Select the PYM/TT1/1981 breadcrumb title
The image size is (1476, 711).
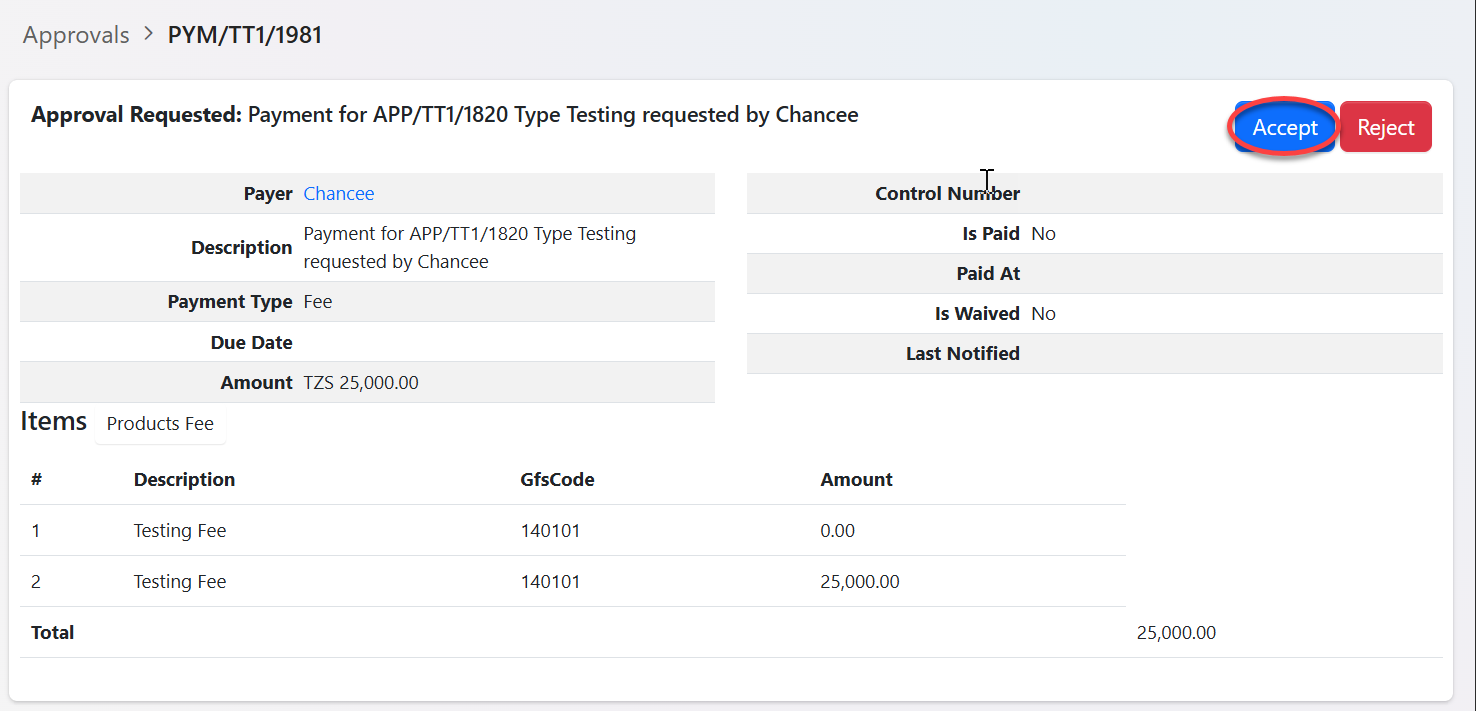click(x=245, y=35)
